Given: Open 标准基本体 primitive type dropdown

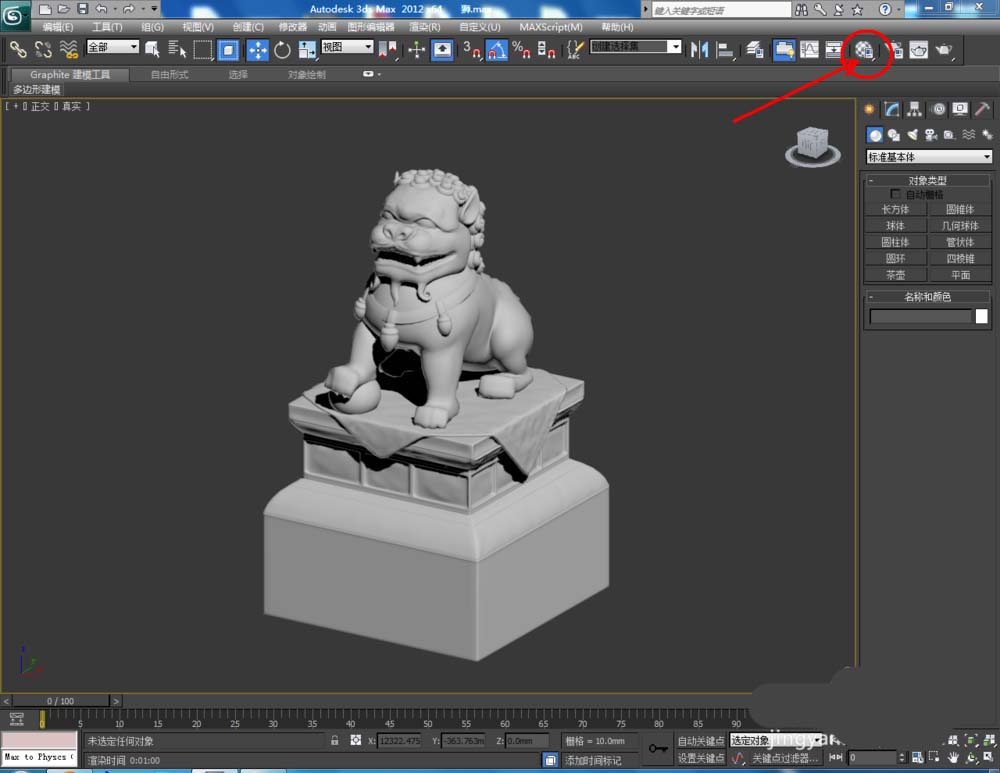Looking at the screenshot, I should pos(929,157).
